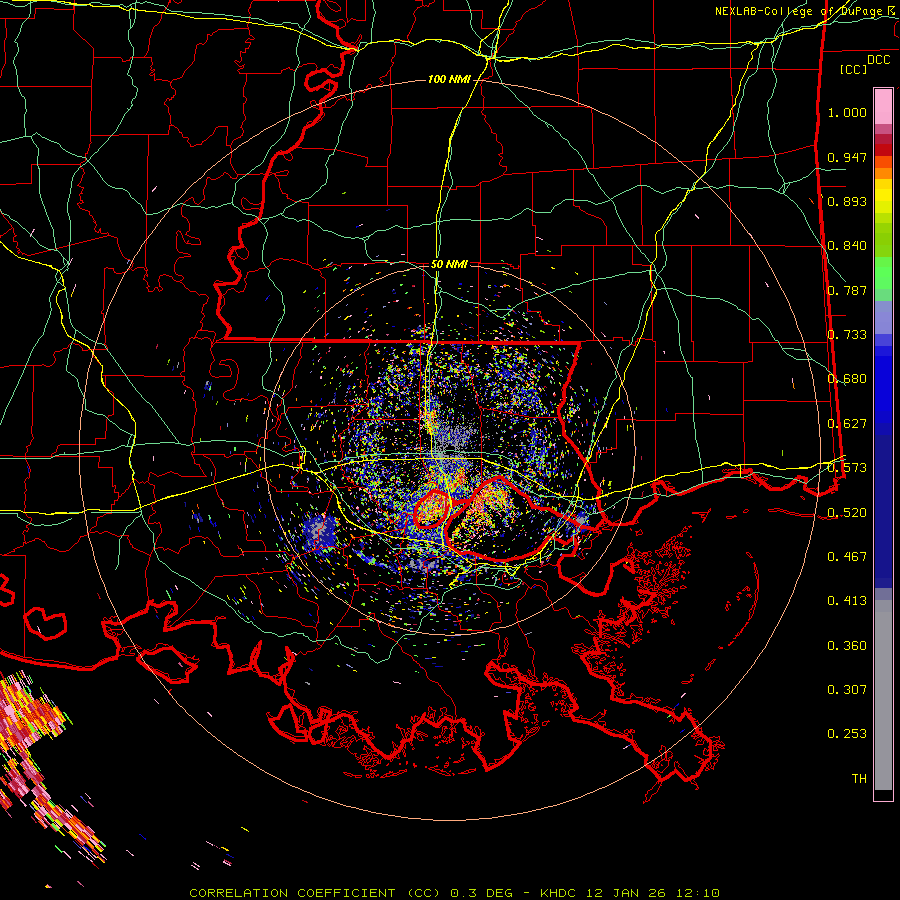Select the 1.000 color scale value

[x=847, y=112]
